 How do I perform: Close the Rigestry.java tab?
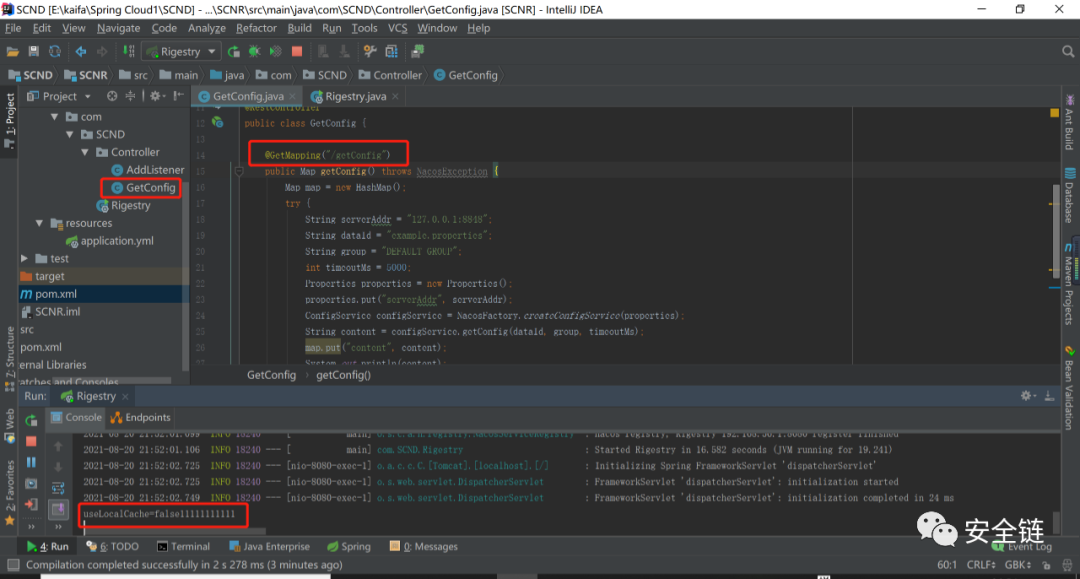coord(395,96)
